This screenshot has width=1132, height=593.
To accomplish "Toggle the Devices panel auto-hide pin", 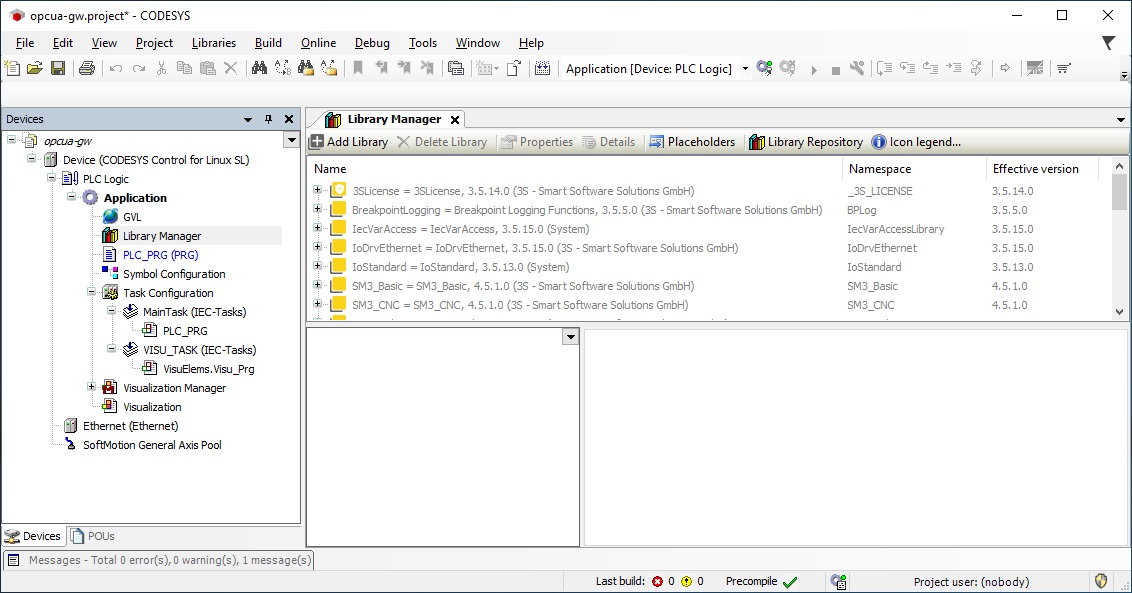I will (269, 119).
